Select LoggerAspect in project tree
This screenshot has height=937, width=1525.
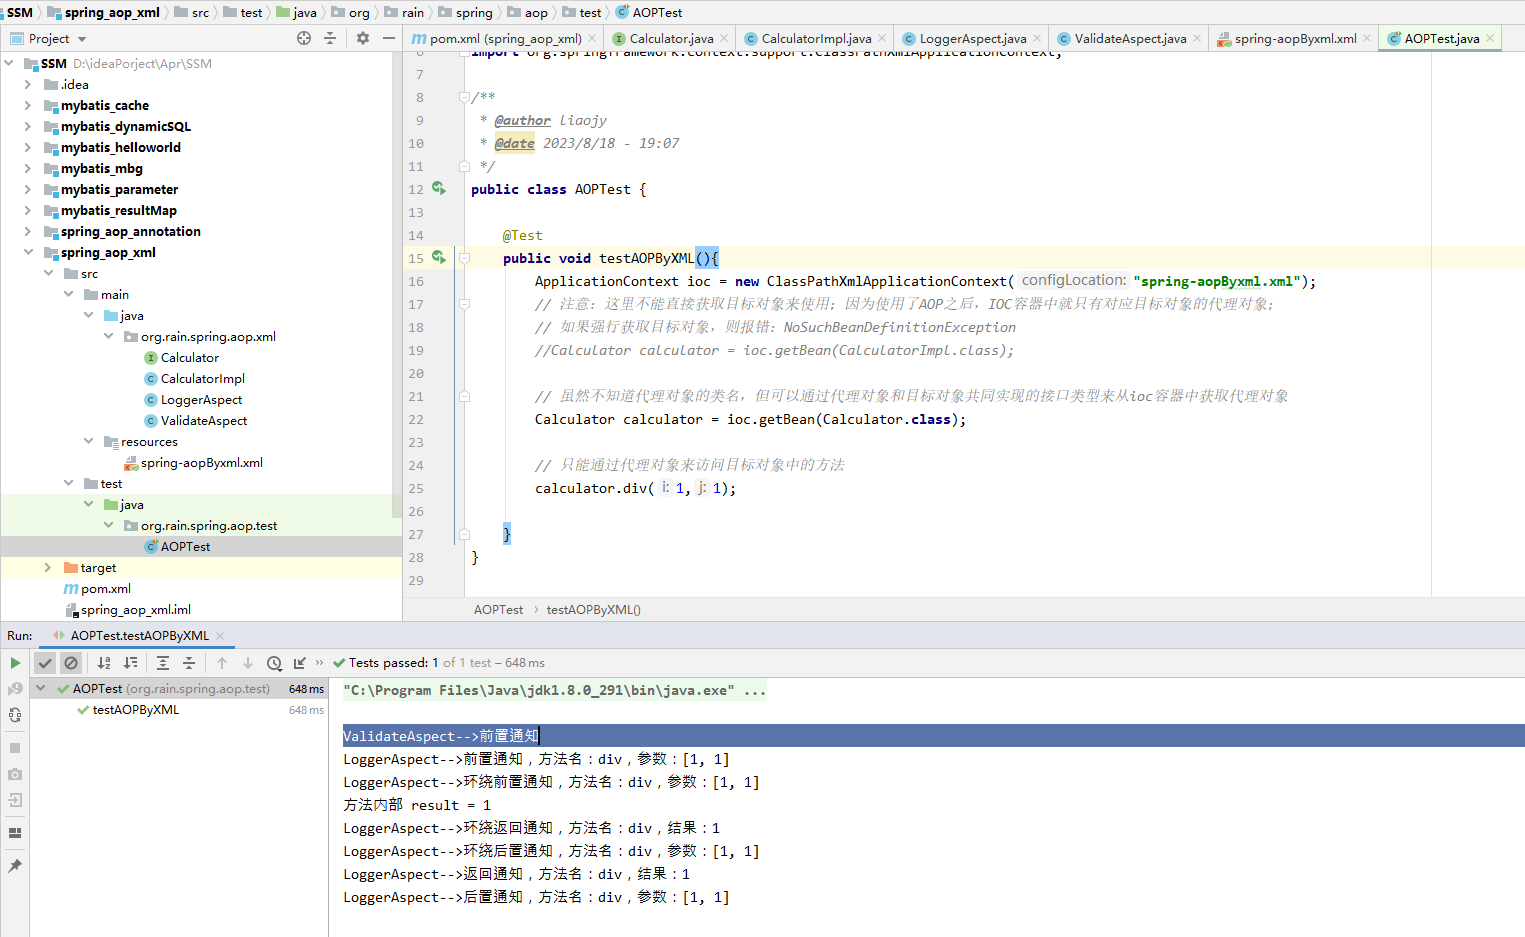[x=201, y=399]
